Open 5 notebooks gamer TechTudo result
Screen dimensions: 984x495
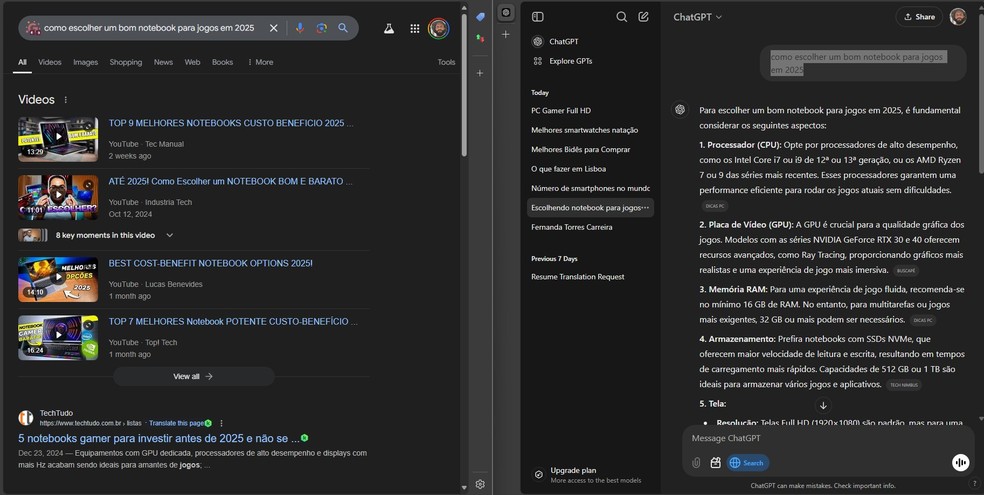[159, 439]
